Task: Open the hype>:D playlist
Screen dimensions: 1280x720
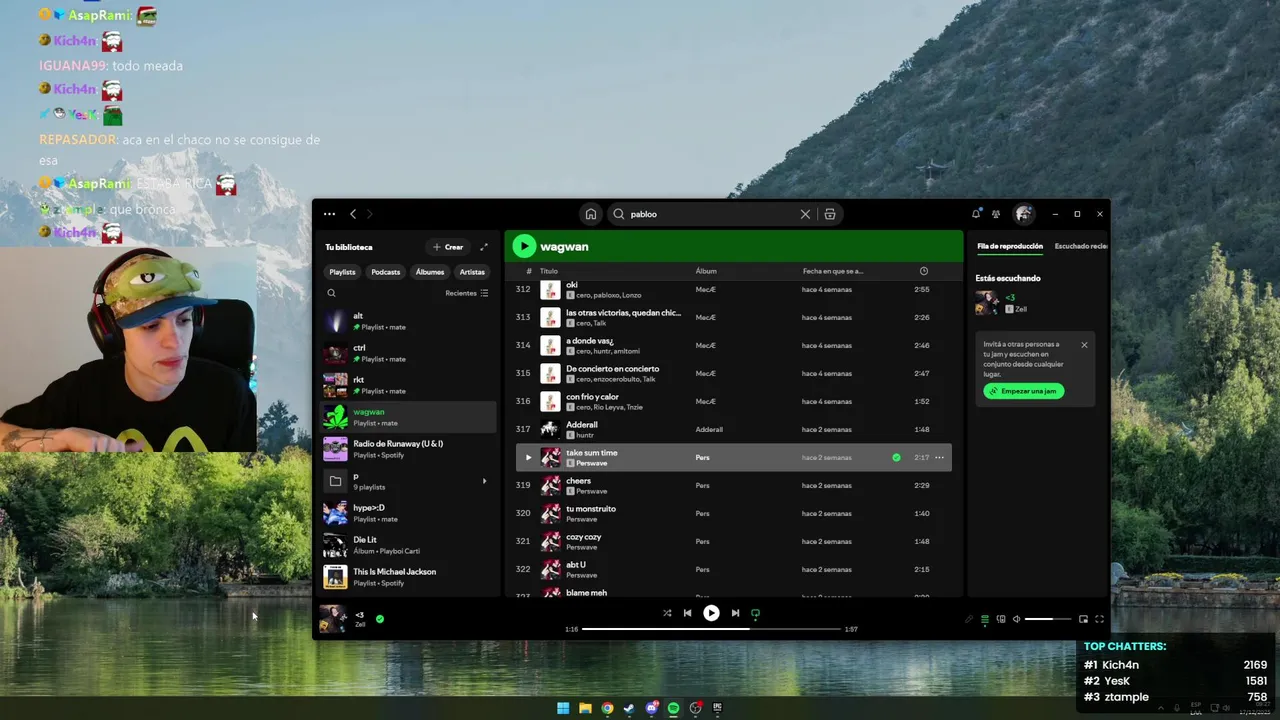Action: [x=408, y=513]
